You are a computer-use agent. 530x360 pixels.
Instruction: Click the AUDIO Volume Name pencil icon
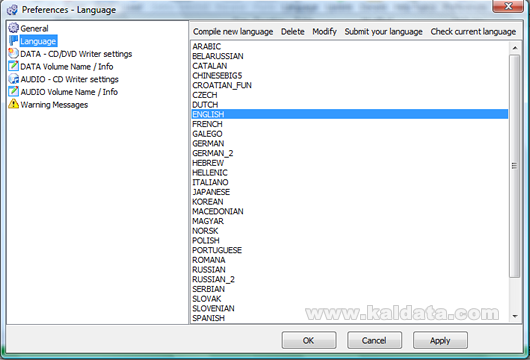[14, 91]
